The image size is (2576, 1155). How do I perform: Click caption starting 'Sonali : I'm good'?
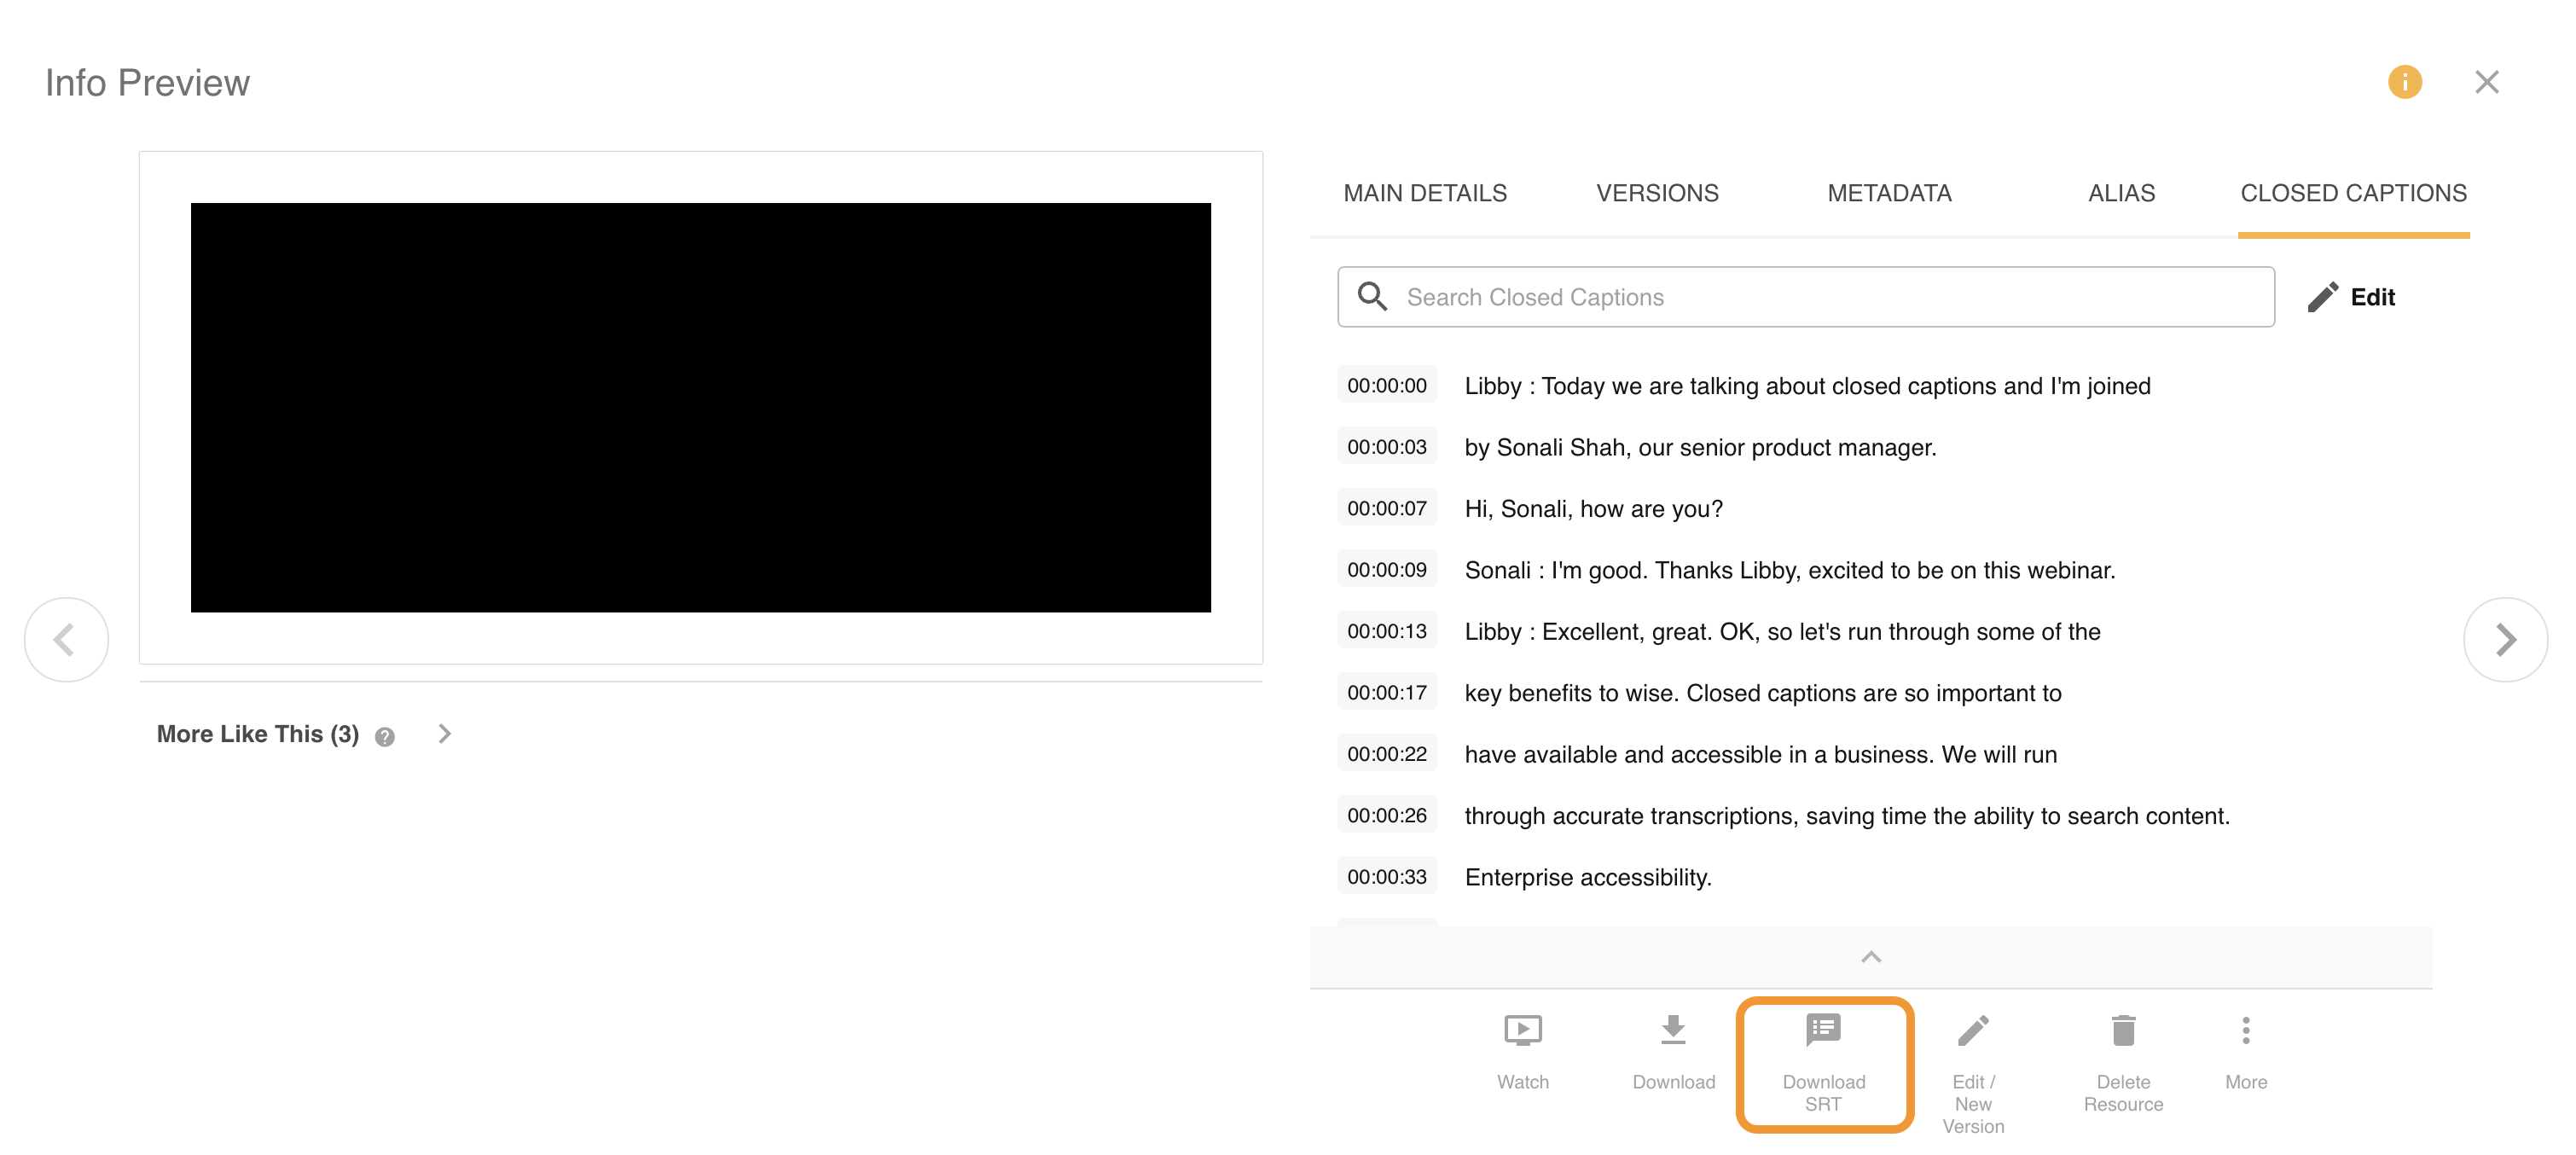(x=1790, y=570)
